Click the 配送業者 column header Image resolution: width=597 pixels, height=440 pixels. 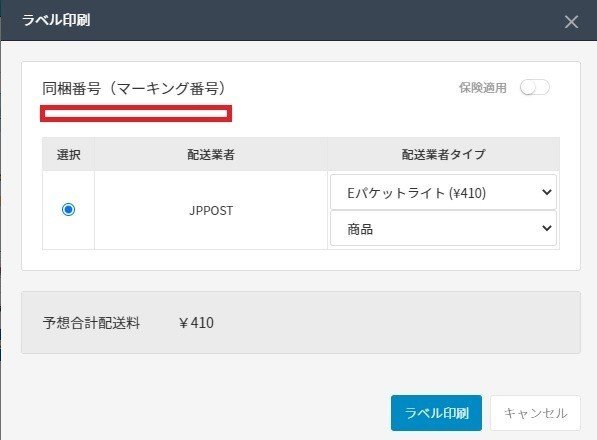(211, 154)
